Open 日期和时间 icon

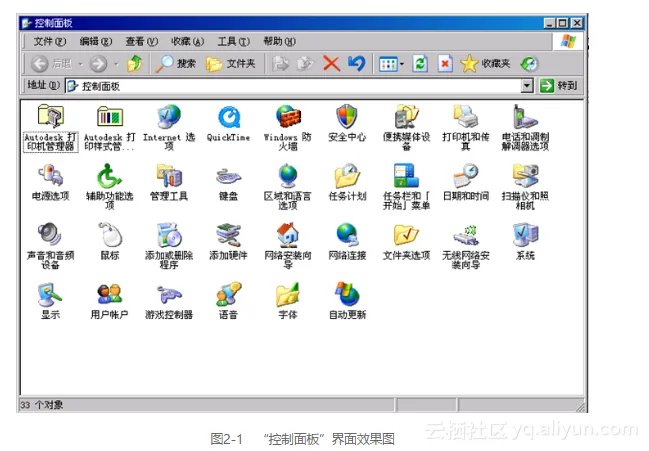(x=466, y=175)
